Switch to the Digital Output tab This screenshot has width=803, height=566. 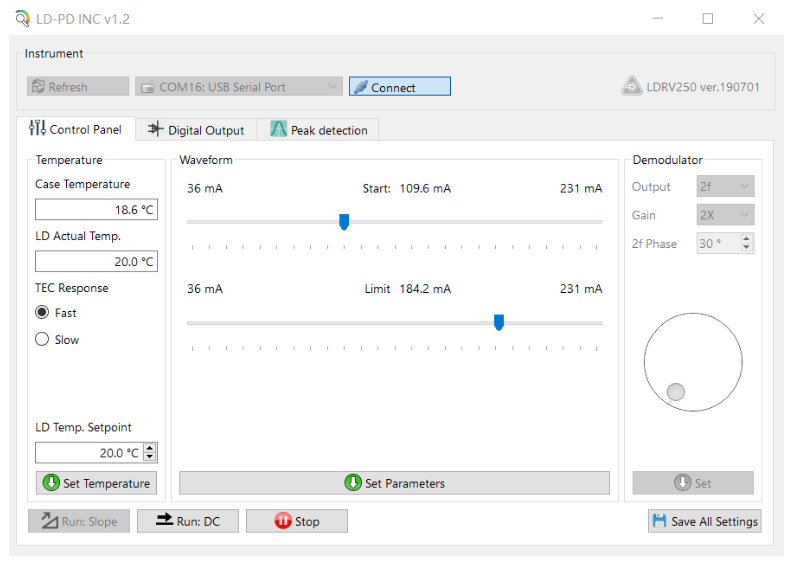[196, 130]
